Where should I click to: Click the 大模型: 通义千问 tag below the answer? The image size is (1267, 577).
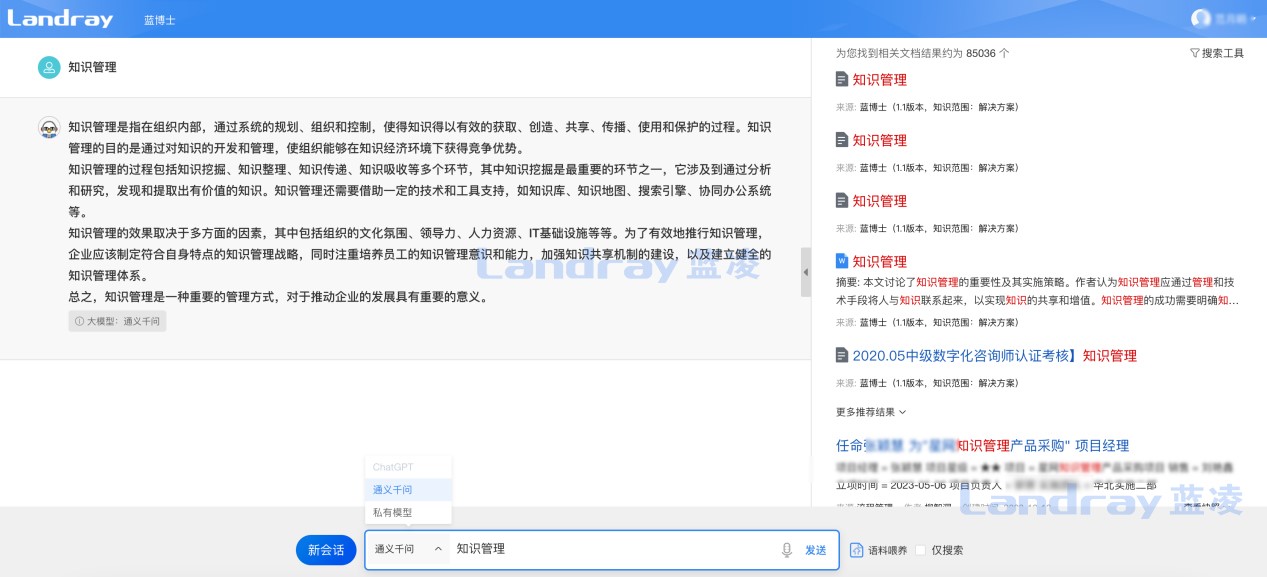[117, 321]
